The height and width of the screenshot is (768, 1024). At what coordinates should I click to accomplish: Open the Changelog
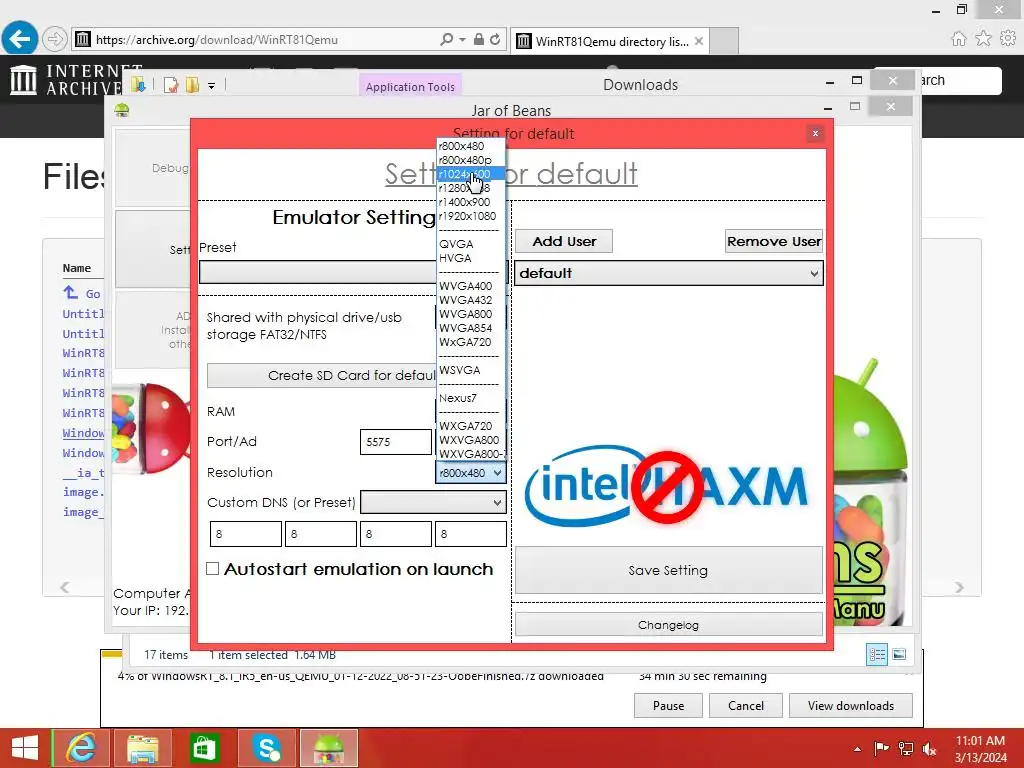669,625
